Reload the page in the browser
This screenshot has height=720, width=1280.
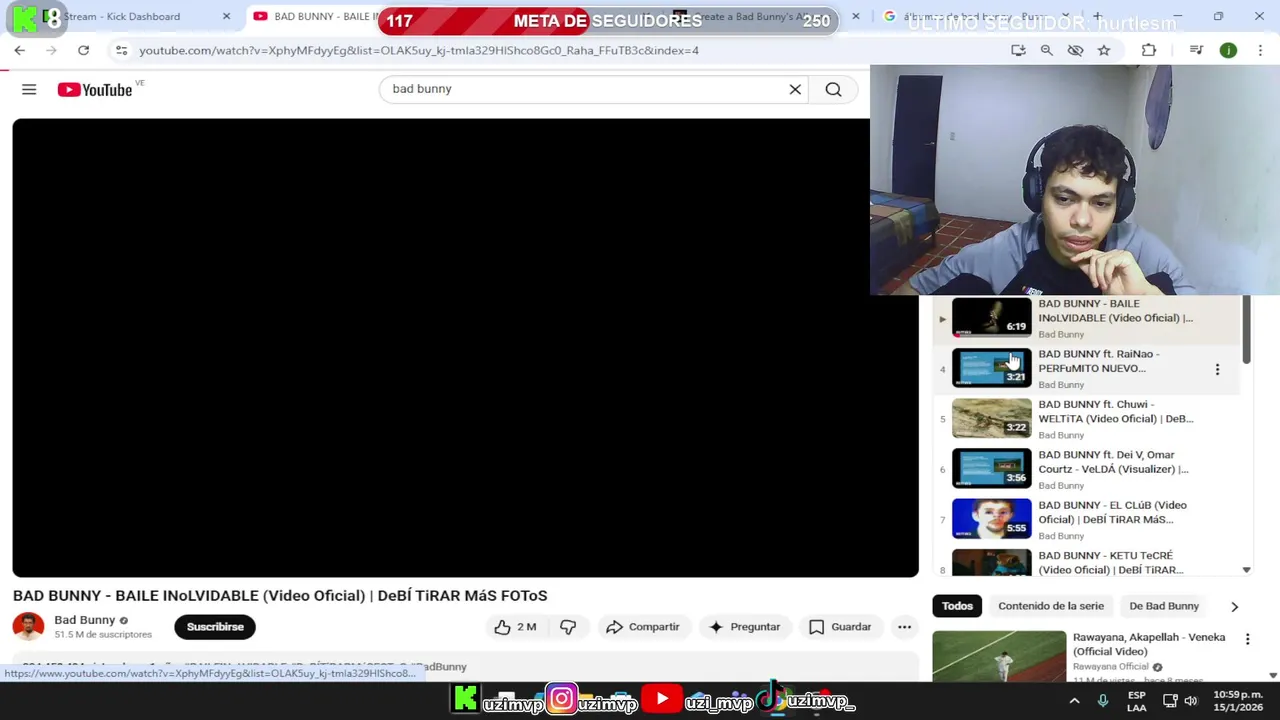point(83,50)
